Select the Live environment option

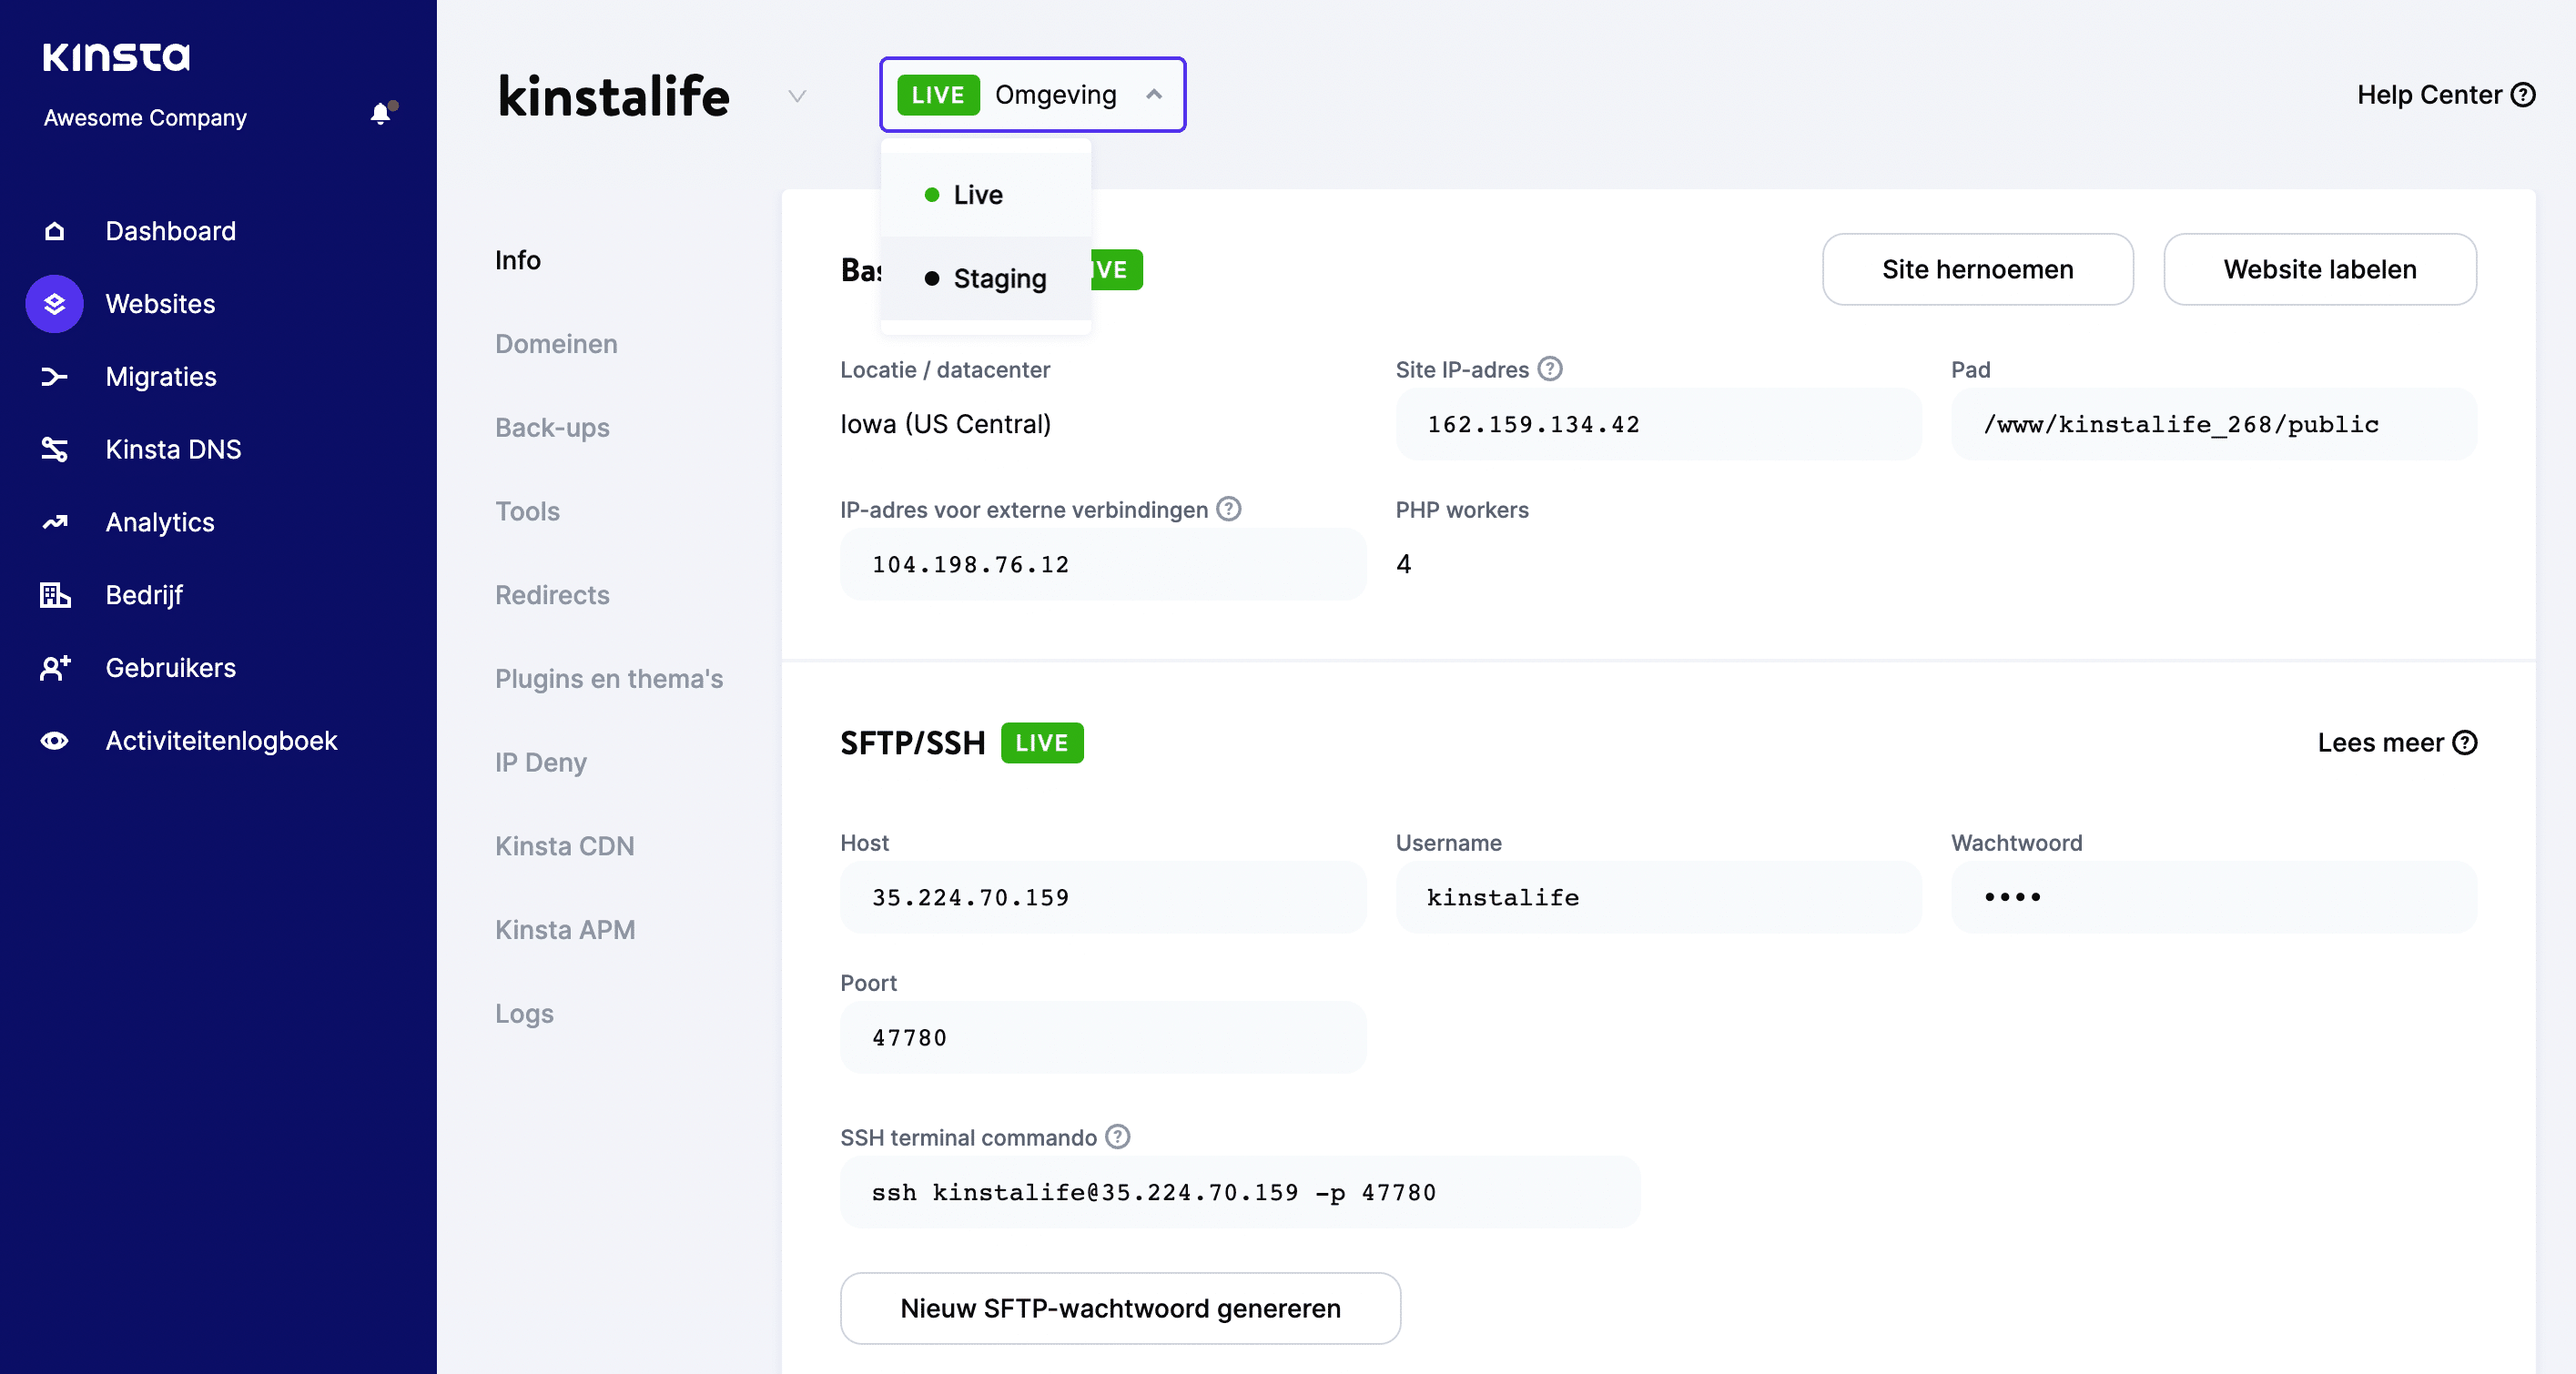978,195
